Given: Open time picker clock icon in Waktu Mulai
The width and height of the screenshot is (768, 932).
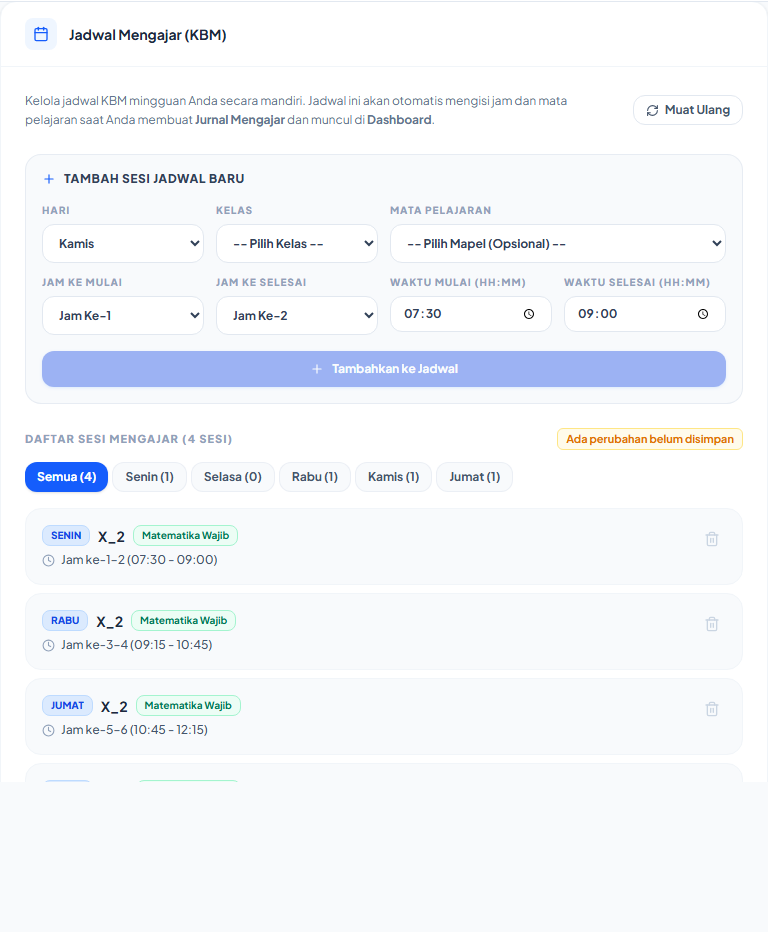Looking at the screenshot, I should 528,314.
